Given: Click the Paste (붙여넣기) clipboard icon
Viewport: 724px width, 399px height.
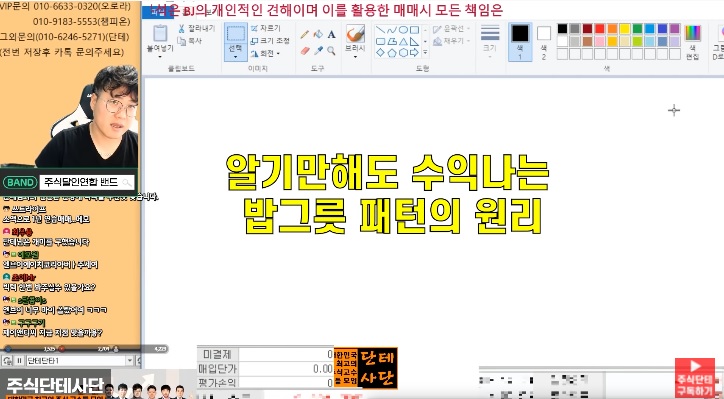Looking at the screenshot, I should pos(160,33).
